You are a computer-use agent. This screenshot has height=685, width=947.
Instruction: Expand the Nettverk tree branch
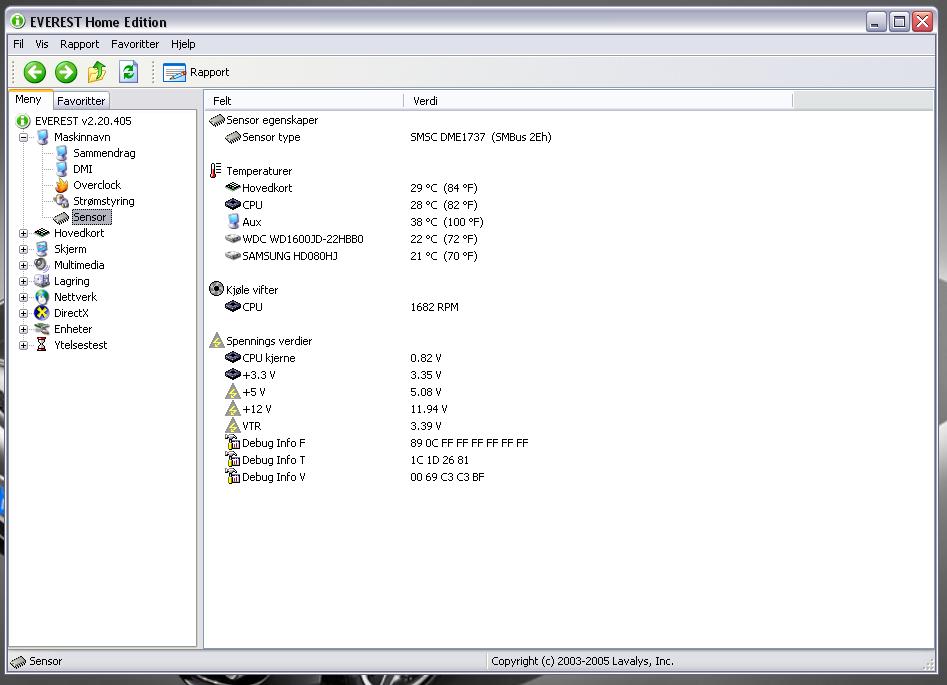pyautogui.click(x=23, y=297)
